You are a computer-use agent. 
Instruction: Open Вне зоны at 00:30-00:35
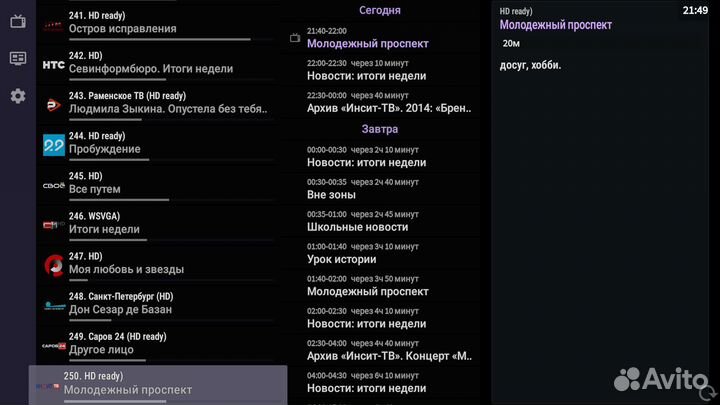tap(381, 189)
